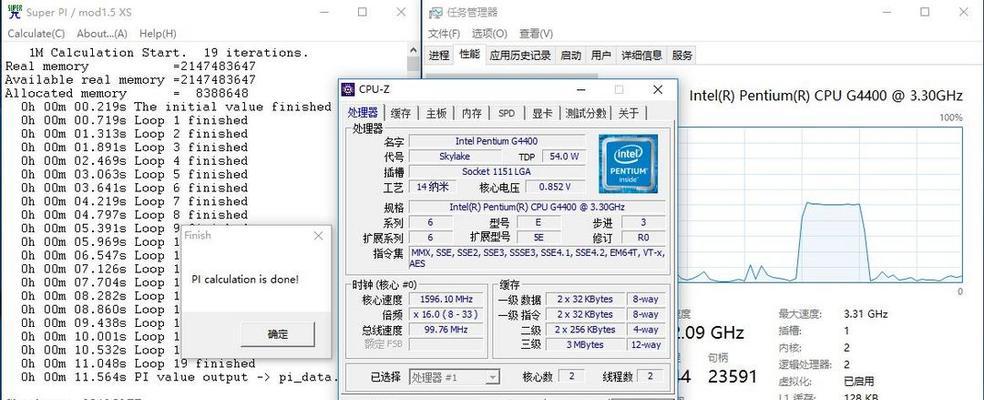
Task: Click 确定 button in Finish dialog
Action: point(277,335)
